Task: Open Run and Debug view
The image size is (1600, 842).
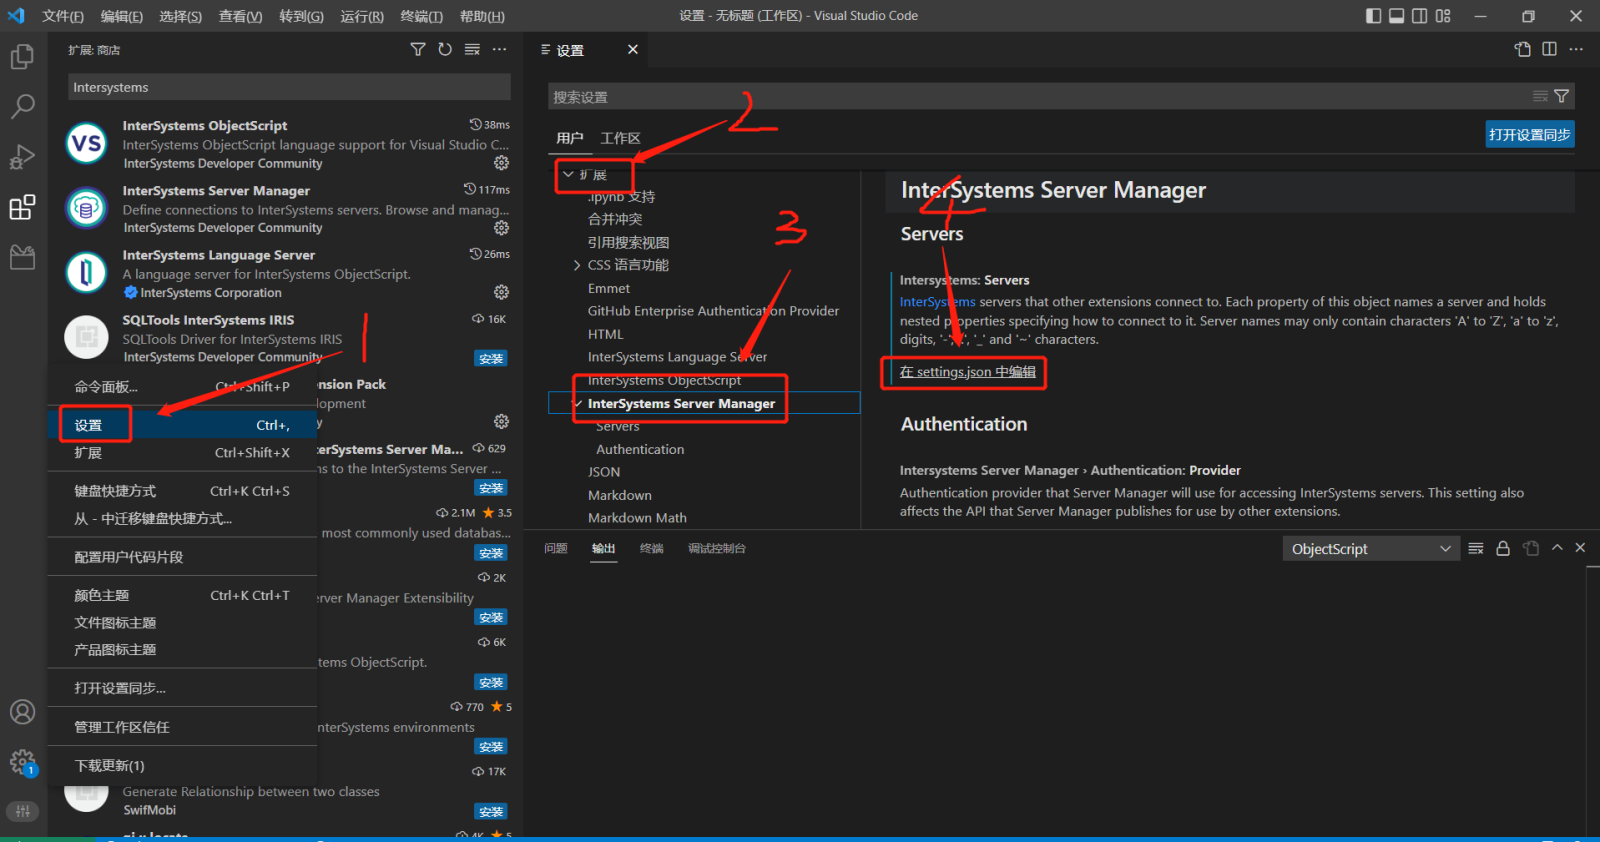Action: (22, 157)
